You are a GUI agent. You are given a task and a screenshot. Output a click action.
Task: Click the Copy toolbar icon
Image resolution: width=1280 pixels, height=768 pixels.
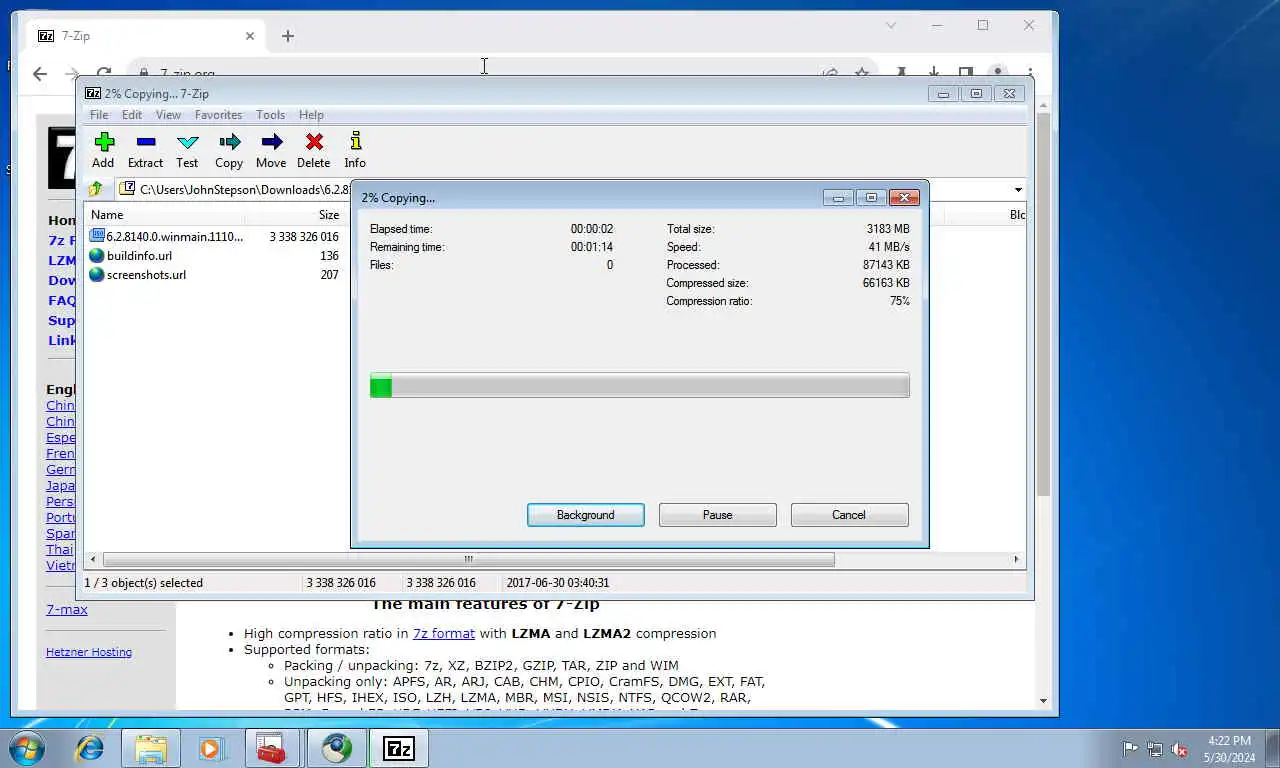(229, 142)
